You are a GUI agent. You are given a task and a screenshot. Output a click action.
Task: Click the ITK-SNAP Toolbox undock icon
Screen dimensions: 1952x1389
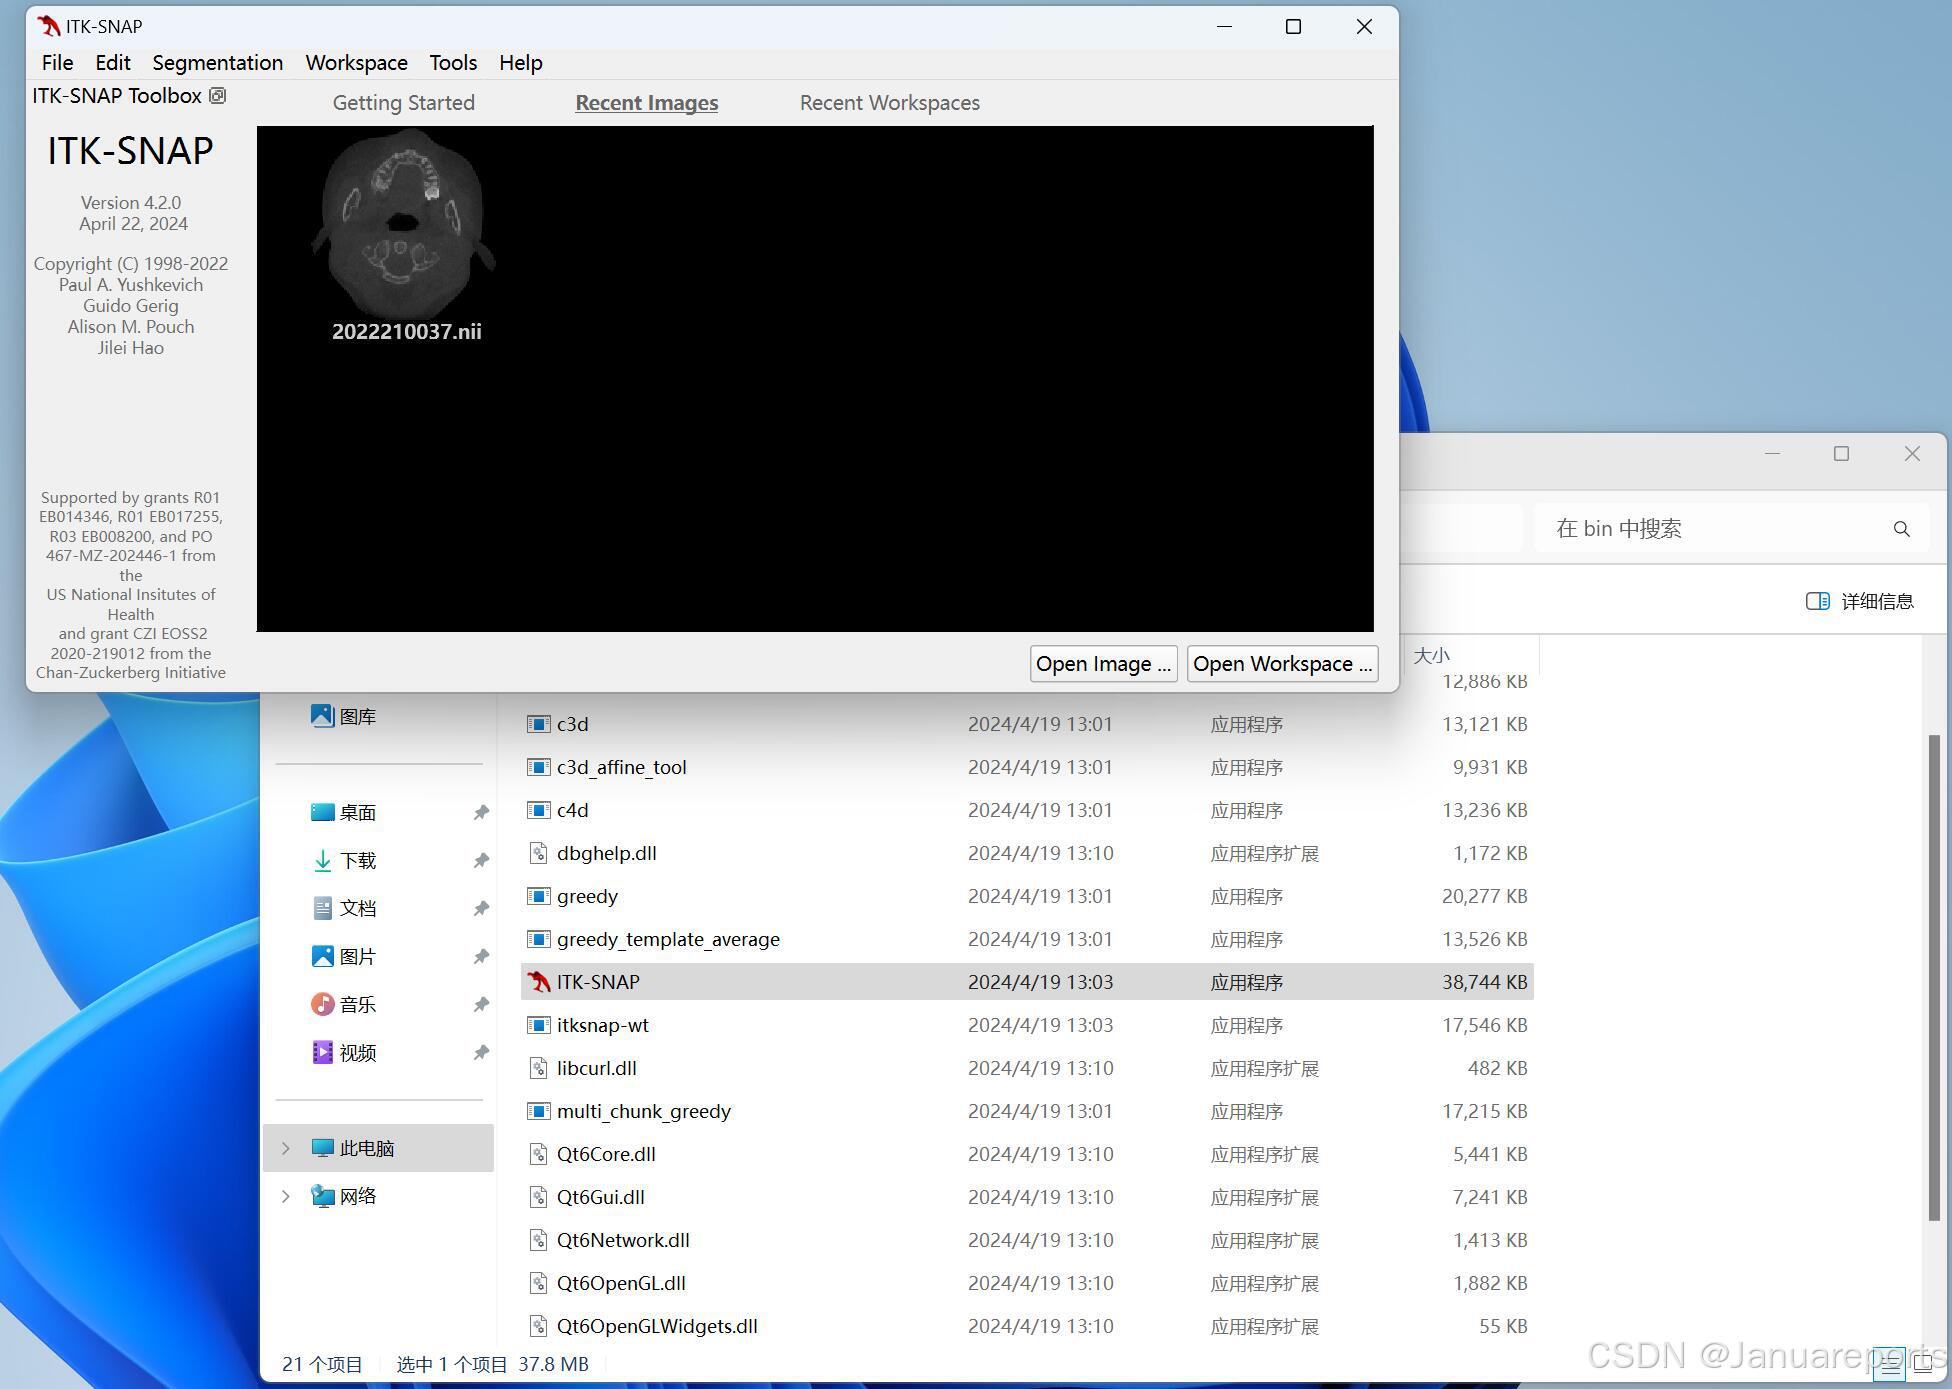[x=217, y=96]
